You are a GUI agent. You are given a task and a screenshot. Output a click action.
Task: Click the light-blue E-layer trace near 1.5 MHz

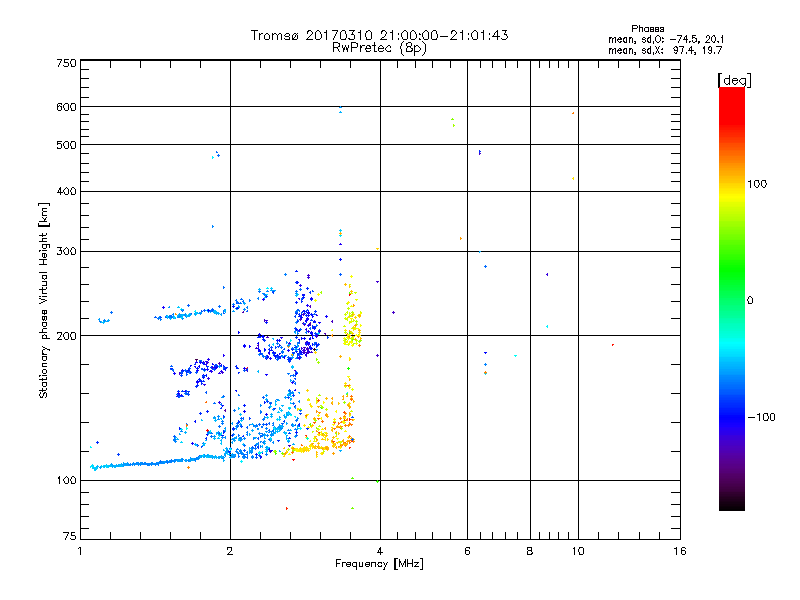click(158, 463)
